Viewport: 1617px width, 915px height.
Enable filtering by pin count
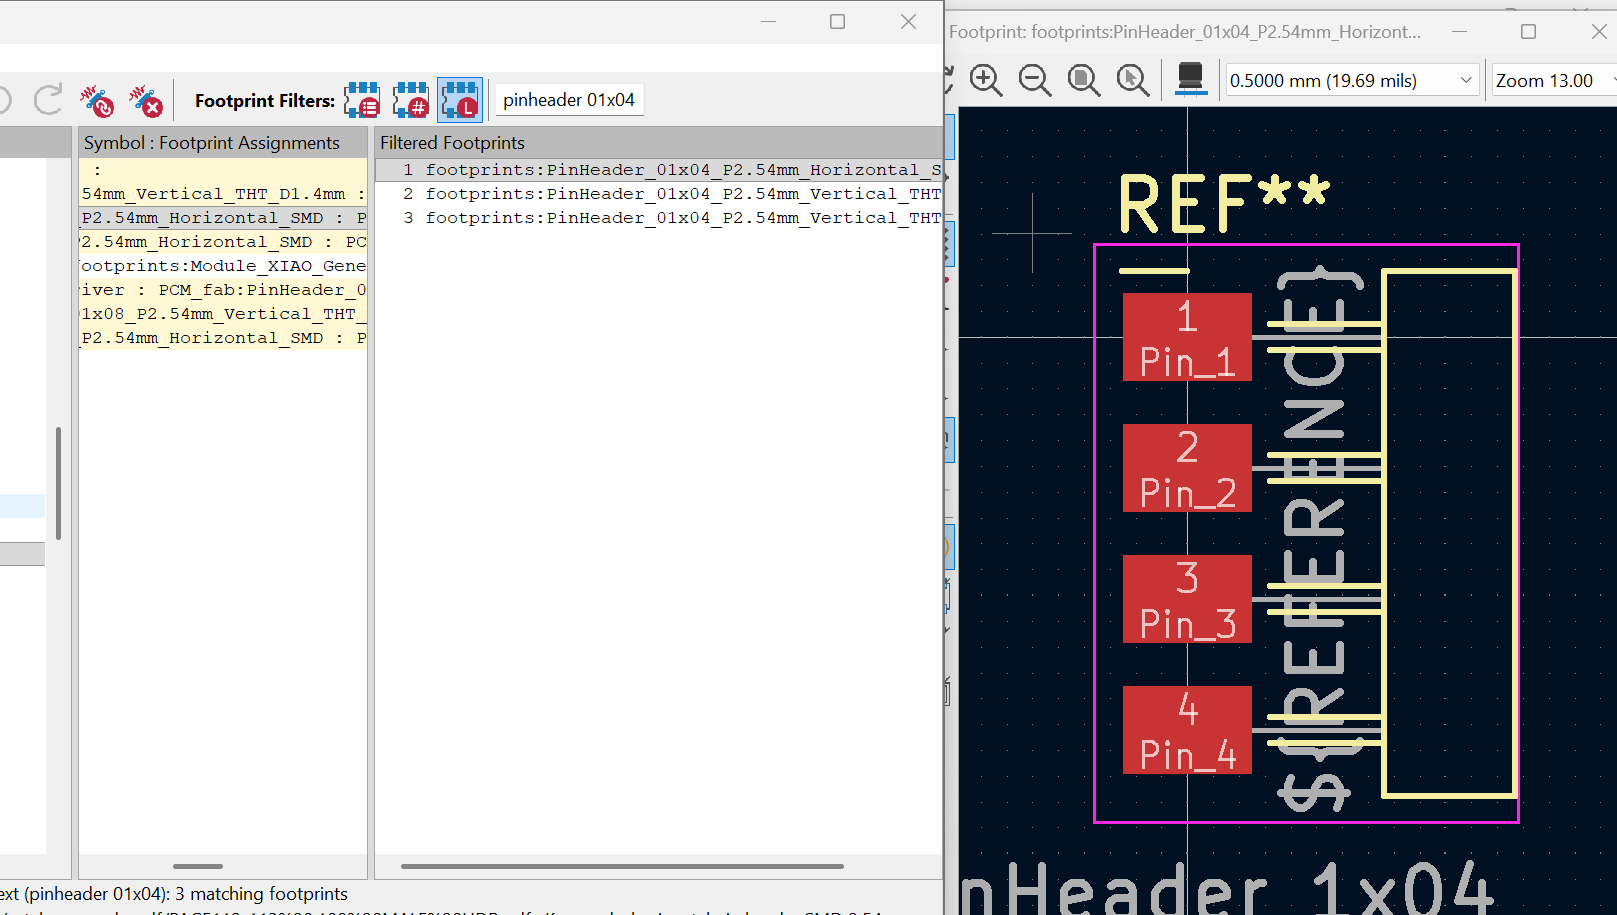410,100
